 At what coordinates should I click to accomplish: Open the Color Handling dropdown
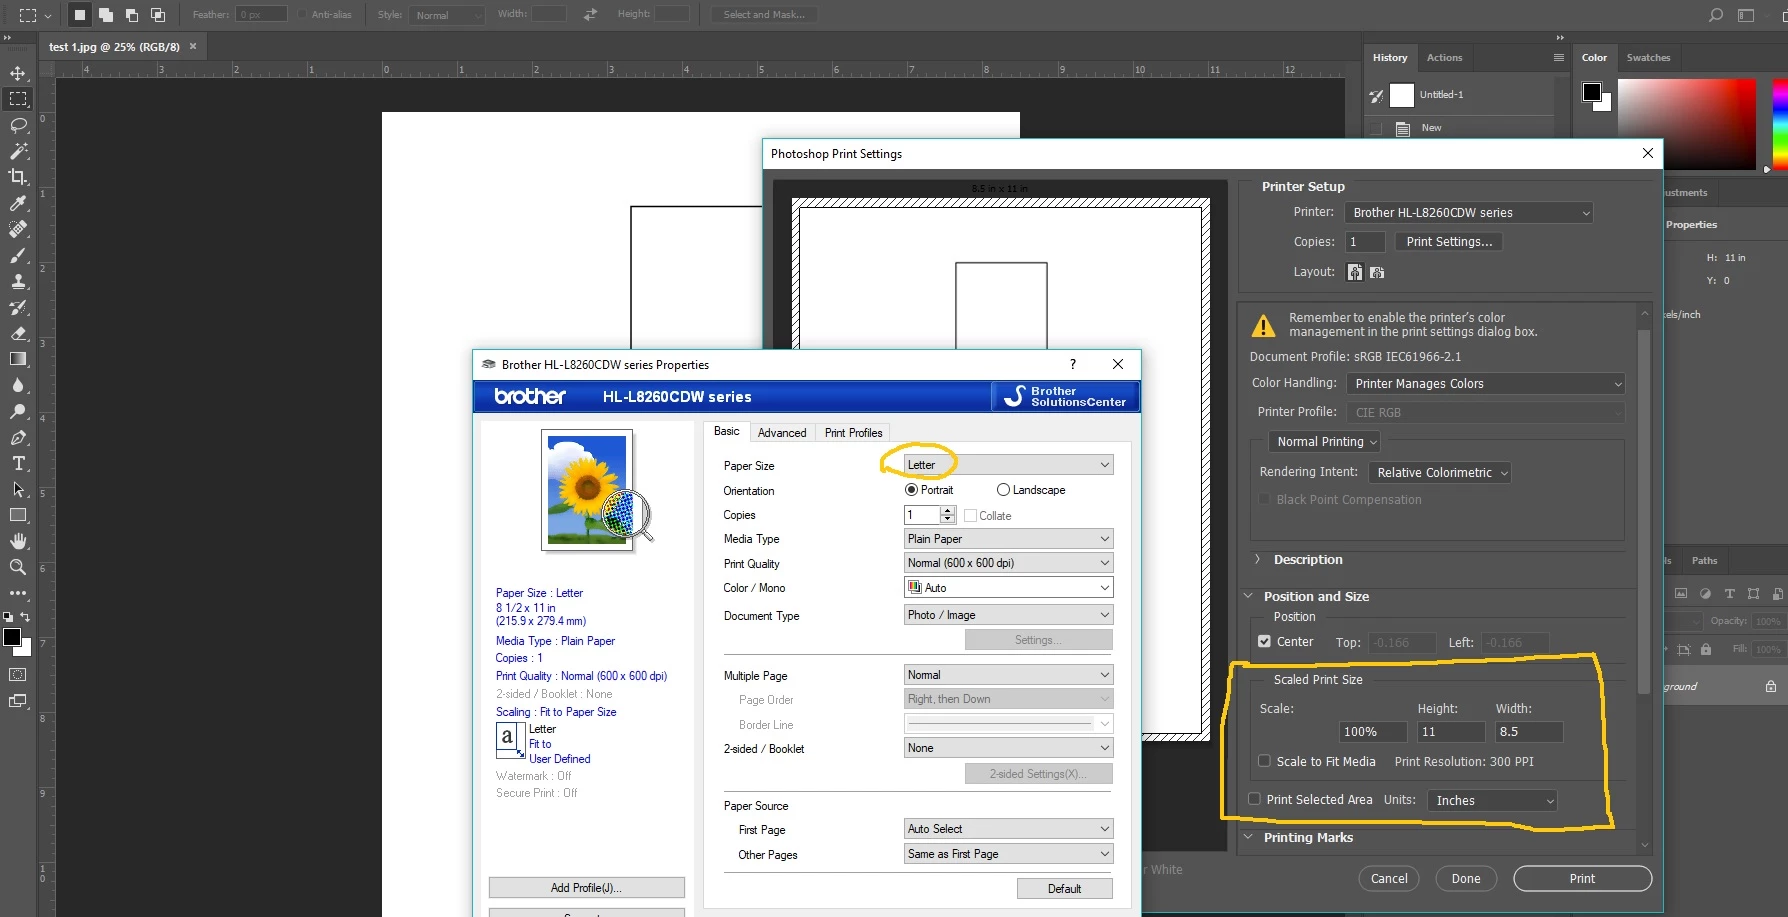1485,384
